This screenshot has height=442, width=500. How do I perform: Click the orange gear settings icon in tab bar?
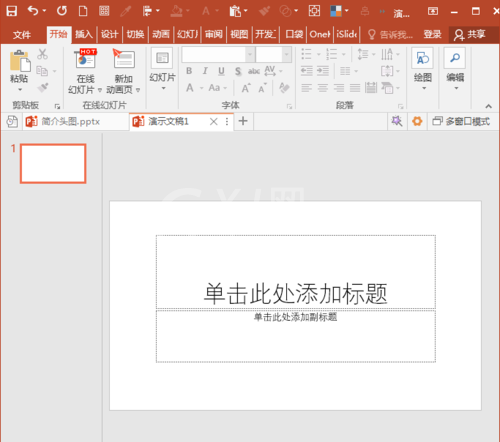[x=417, y=121]
